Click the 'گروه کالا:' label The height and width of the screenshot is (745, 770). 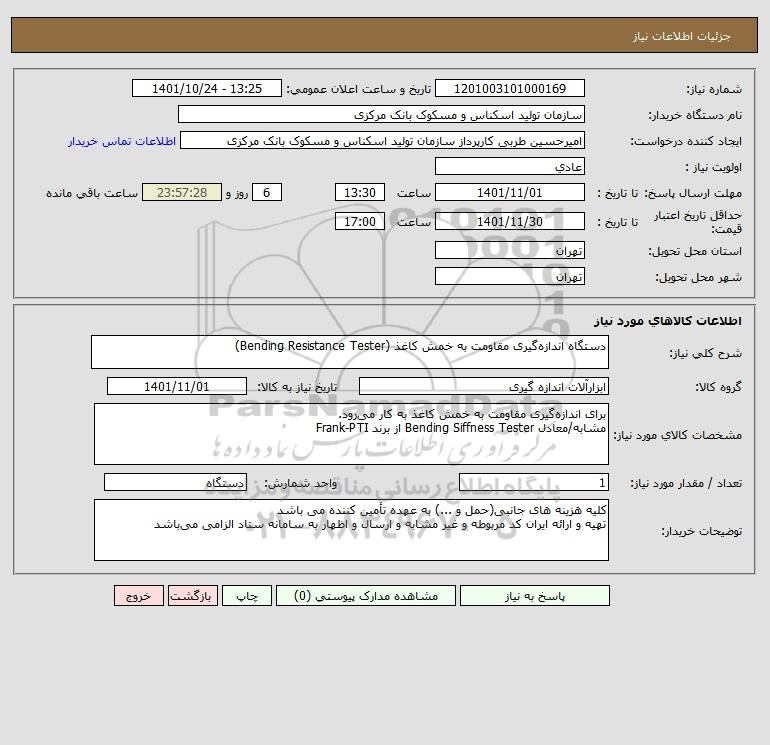pyautogui.click(x=718, y=387)
